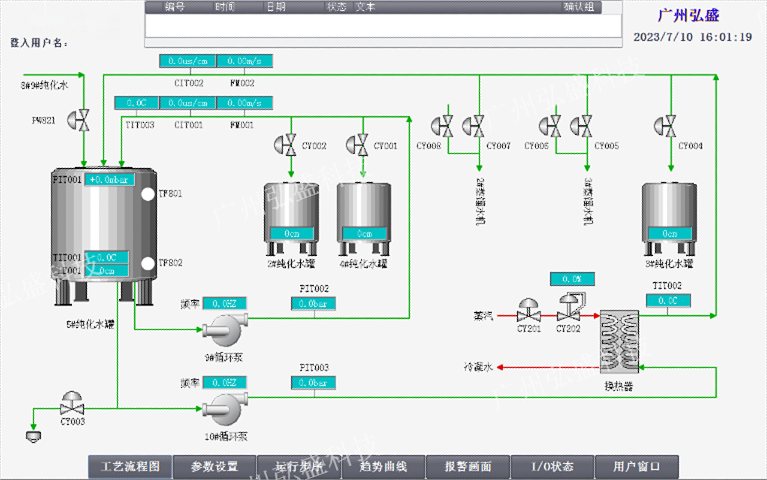
Task: Click the FM002 flow value field
Action: pos(245,61)
